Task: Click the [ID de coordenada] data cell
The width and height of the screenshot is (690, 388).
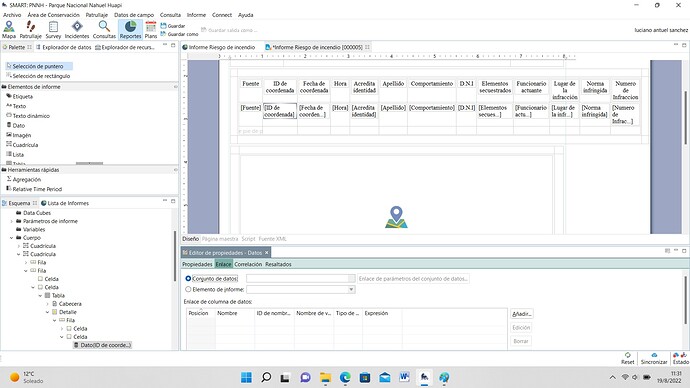Action: click(280, 111)
